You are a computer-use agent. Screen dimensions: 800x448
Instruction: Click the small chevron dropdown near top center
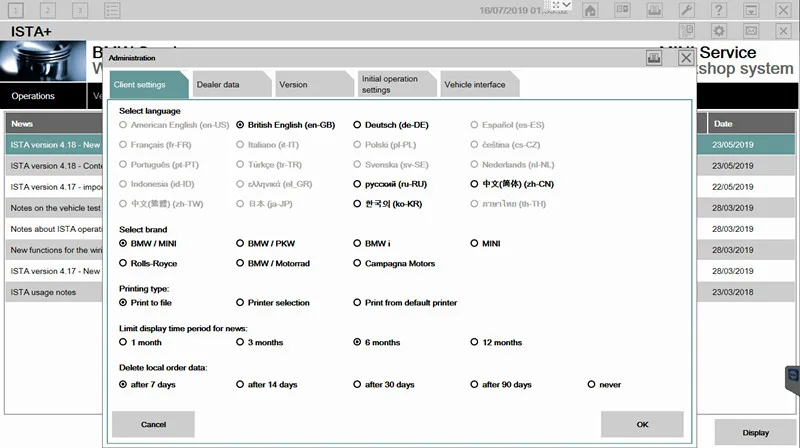566,5
